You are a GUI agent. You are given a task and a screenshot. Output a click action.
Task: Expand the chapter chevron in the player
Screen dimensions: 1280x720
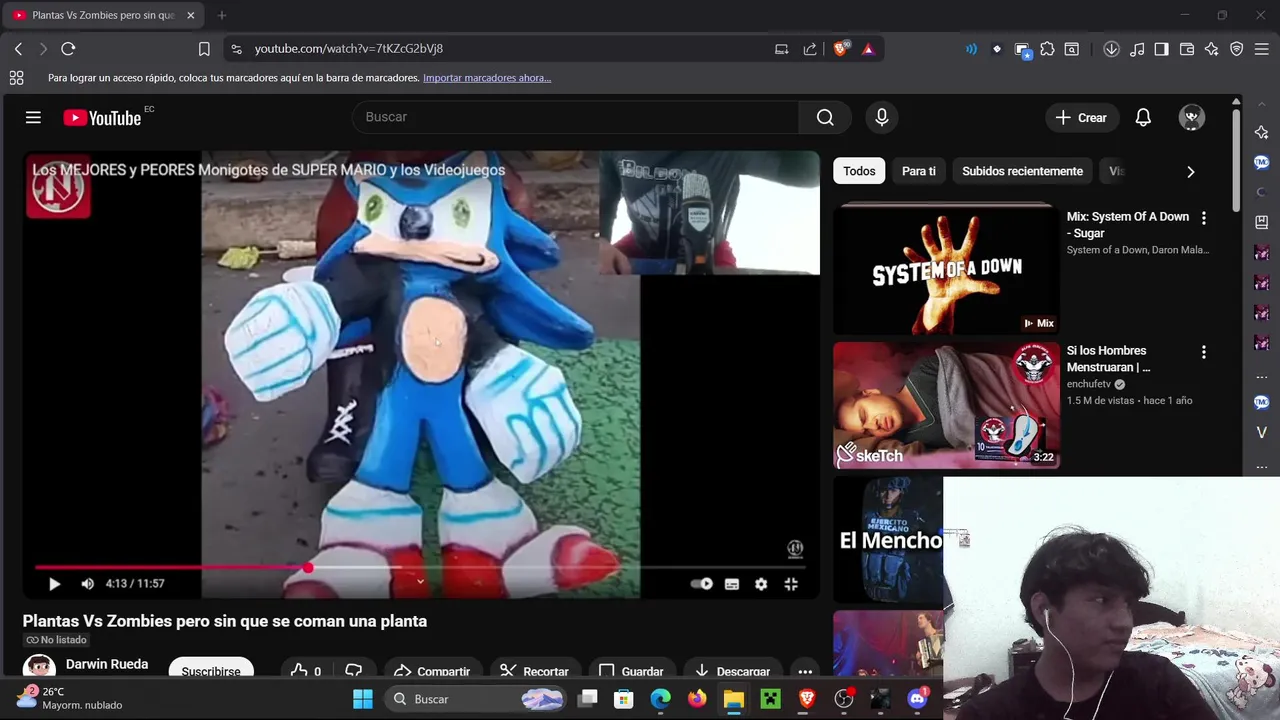420,581
